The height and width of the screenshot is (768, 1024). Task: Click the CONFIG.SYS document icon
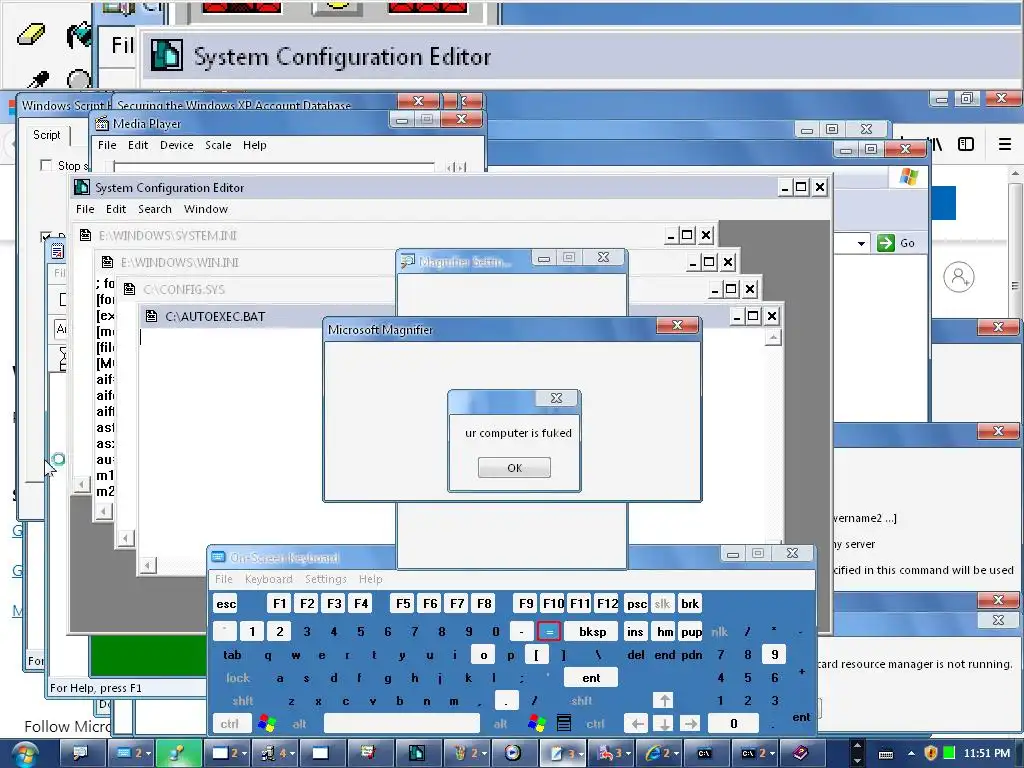(129, 289)
